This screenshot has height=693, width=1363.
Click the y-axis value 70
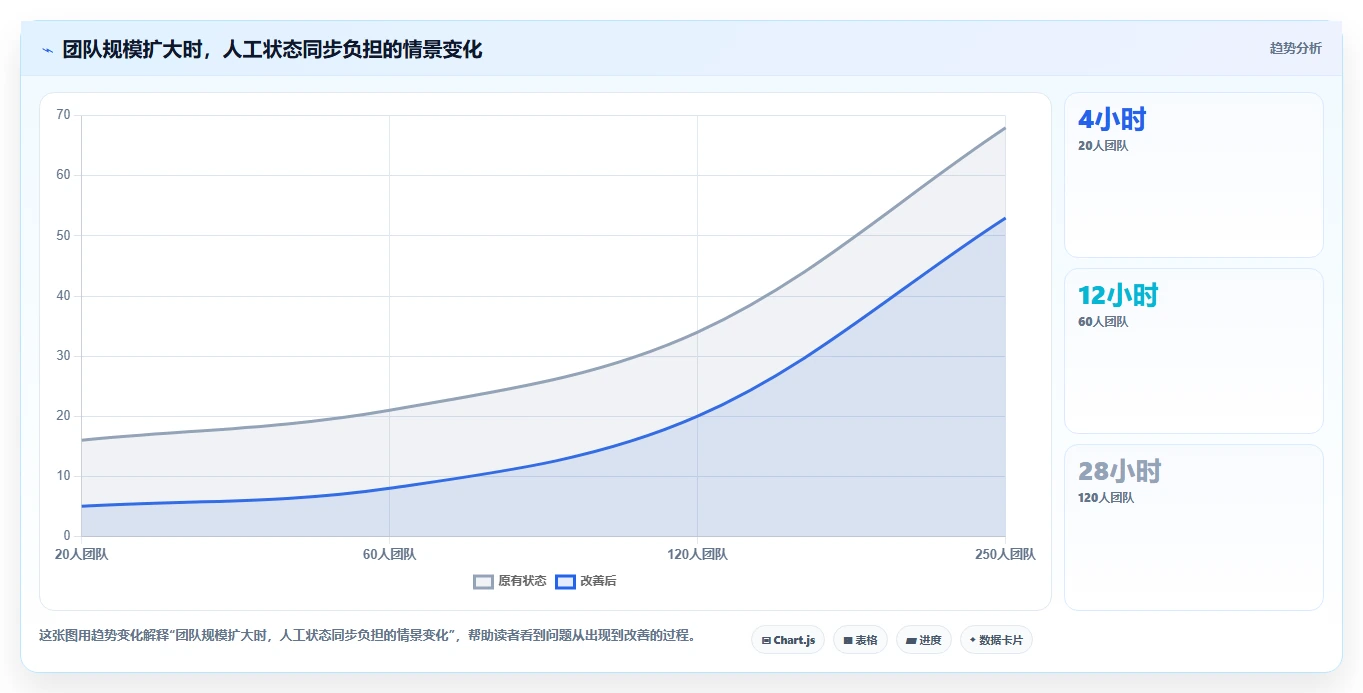63,115
